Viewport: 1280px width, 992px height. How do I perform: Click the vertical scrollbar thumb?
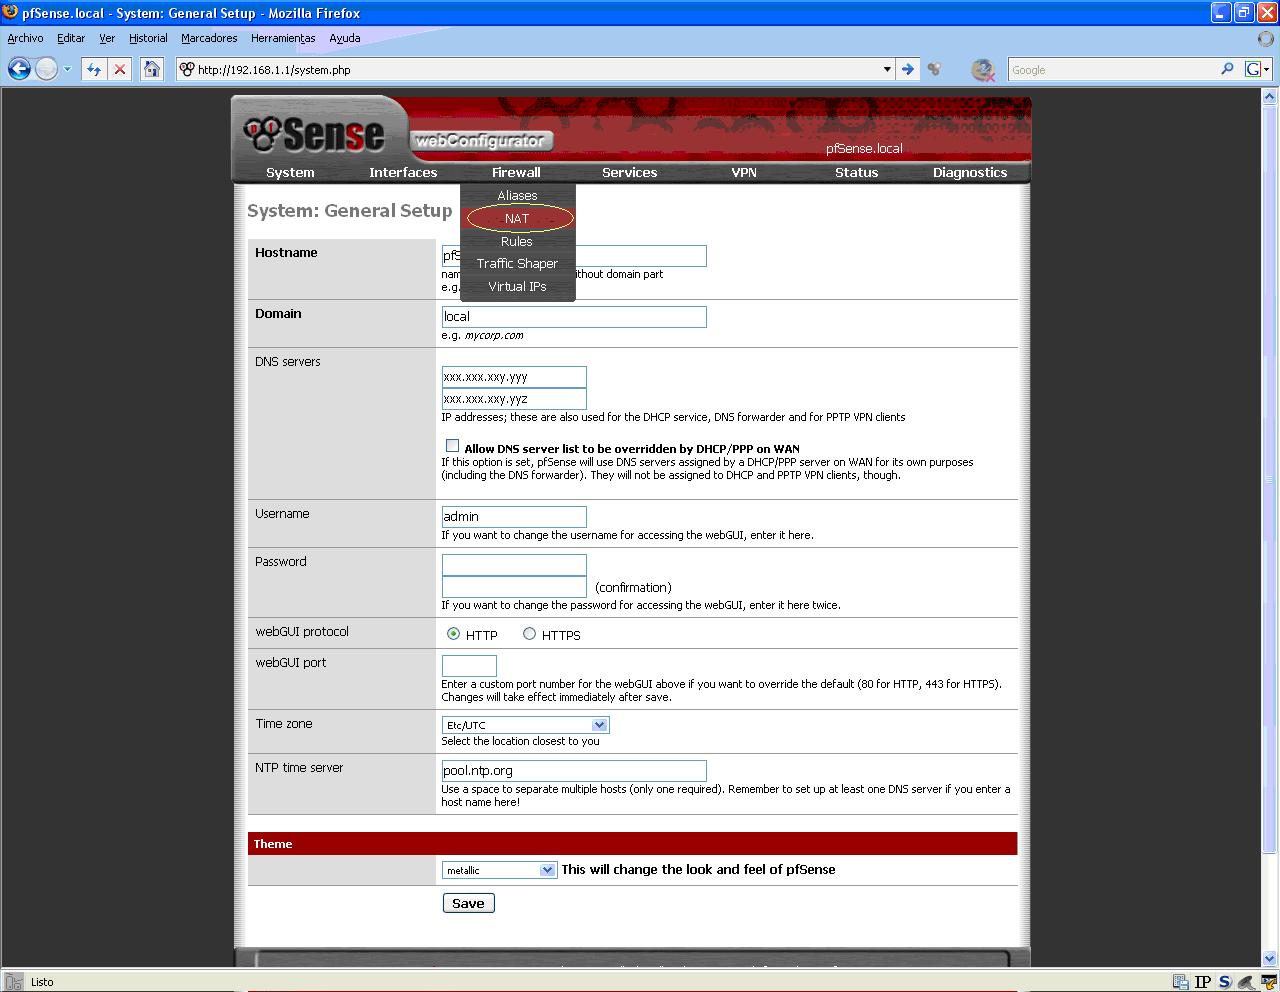click(1271, 479)
